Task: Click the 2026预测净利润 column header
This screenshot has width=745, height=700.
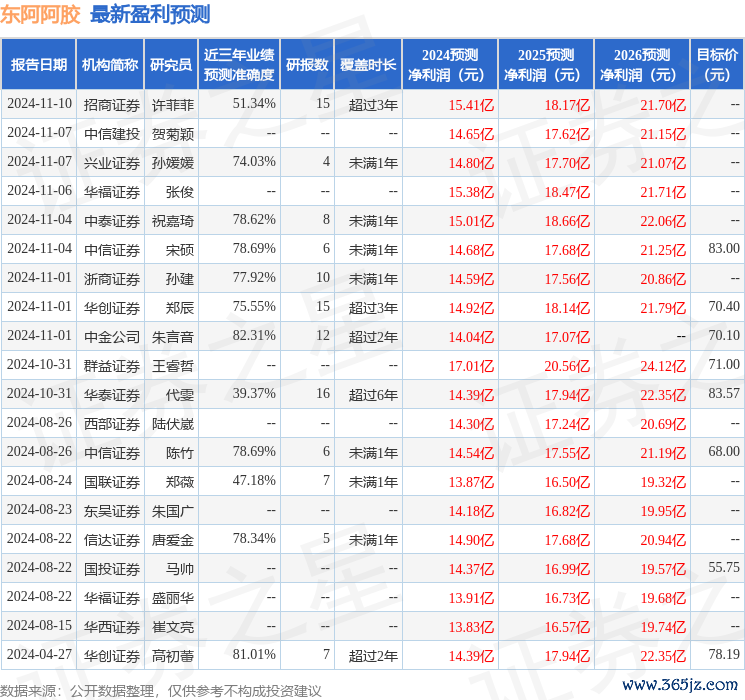Action: (x=642, y=65)
